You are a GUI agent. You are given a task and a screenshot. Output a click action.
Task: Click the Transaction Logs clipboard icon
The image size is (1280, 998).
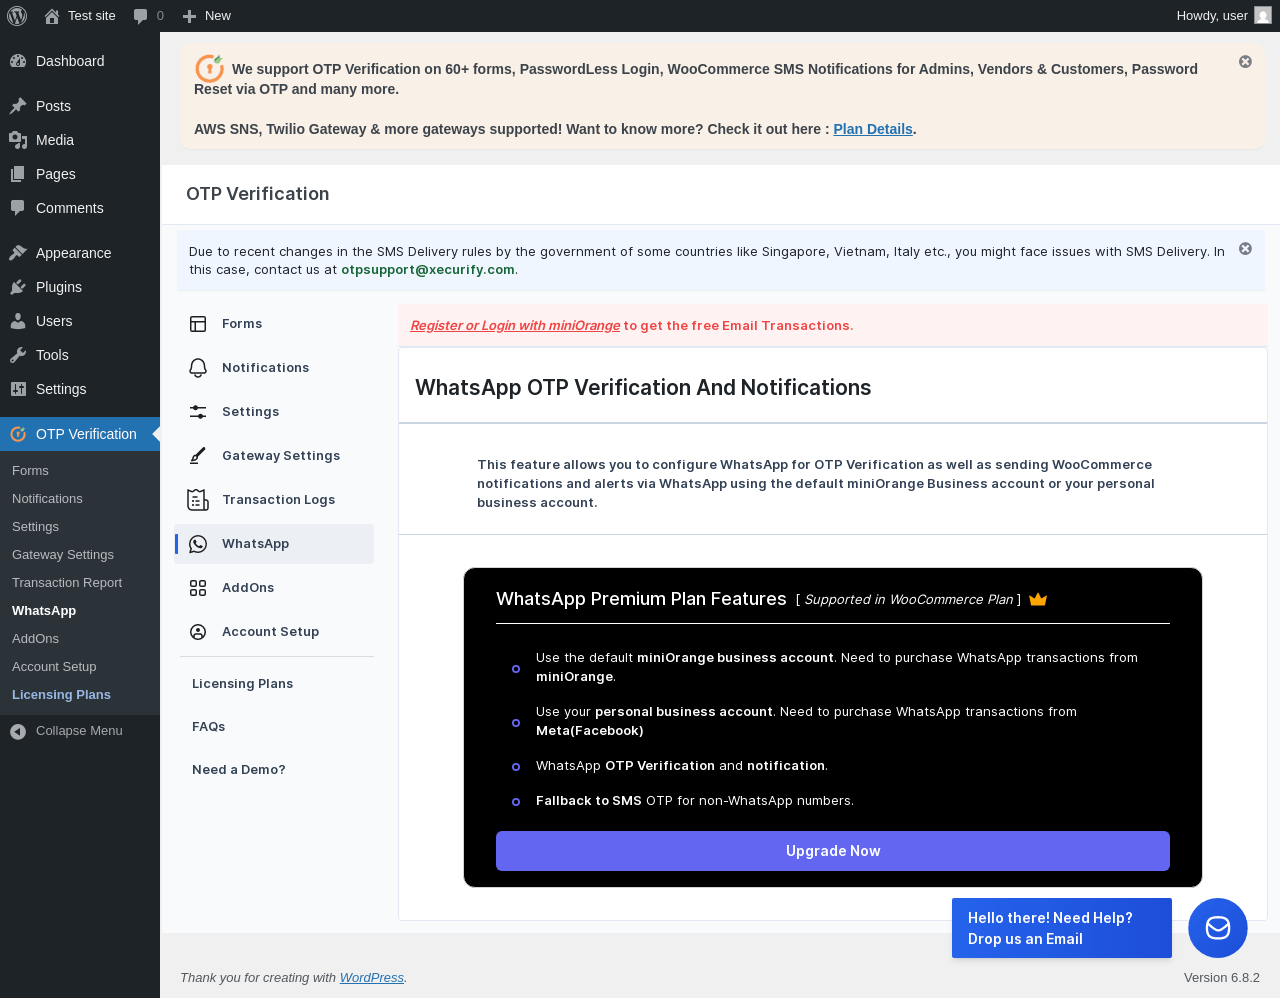tap(198, 500)
